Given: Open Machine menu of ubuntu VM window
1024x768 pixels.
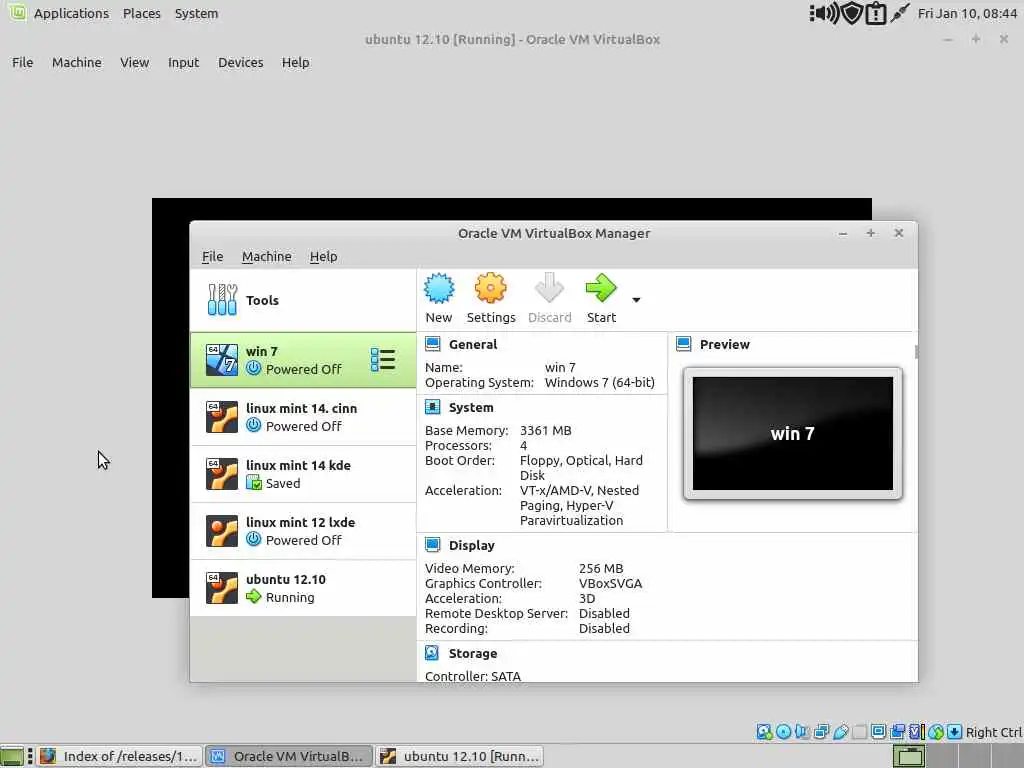Looking at the screenshot, I should [x=76, y=63].
